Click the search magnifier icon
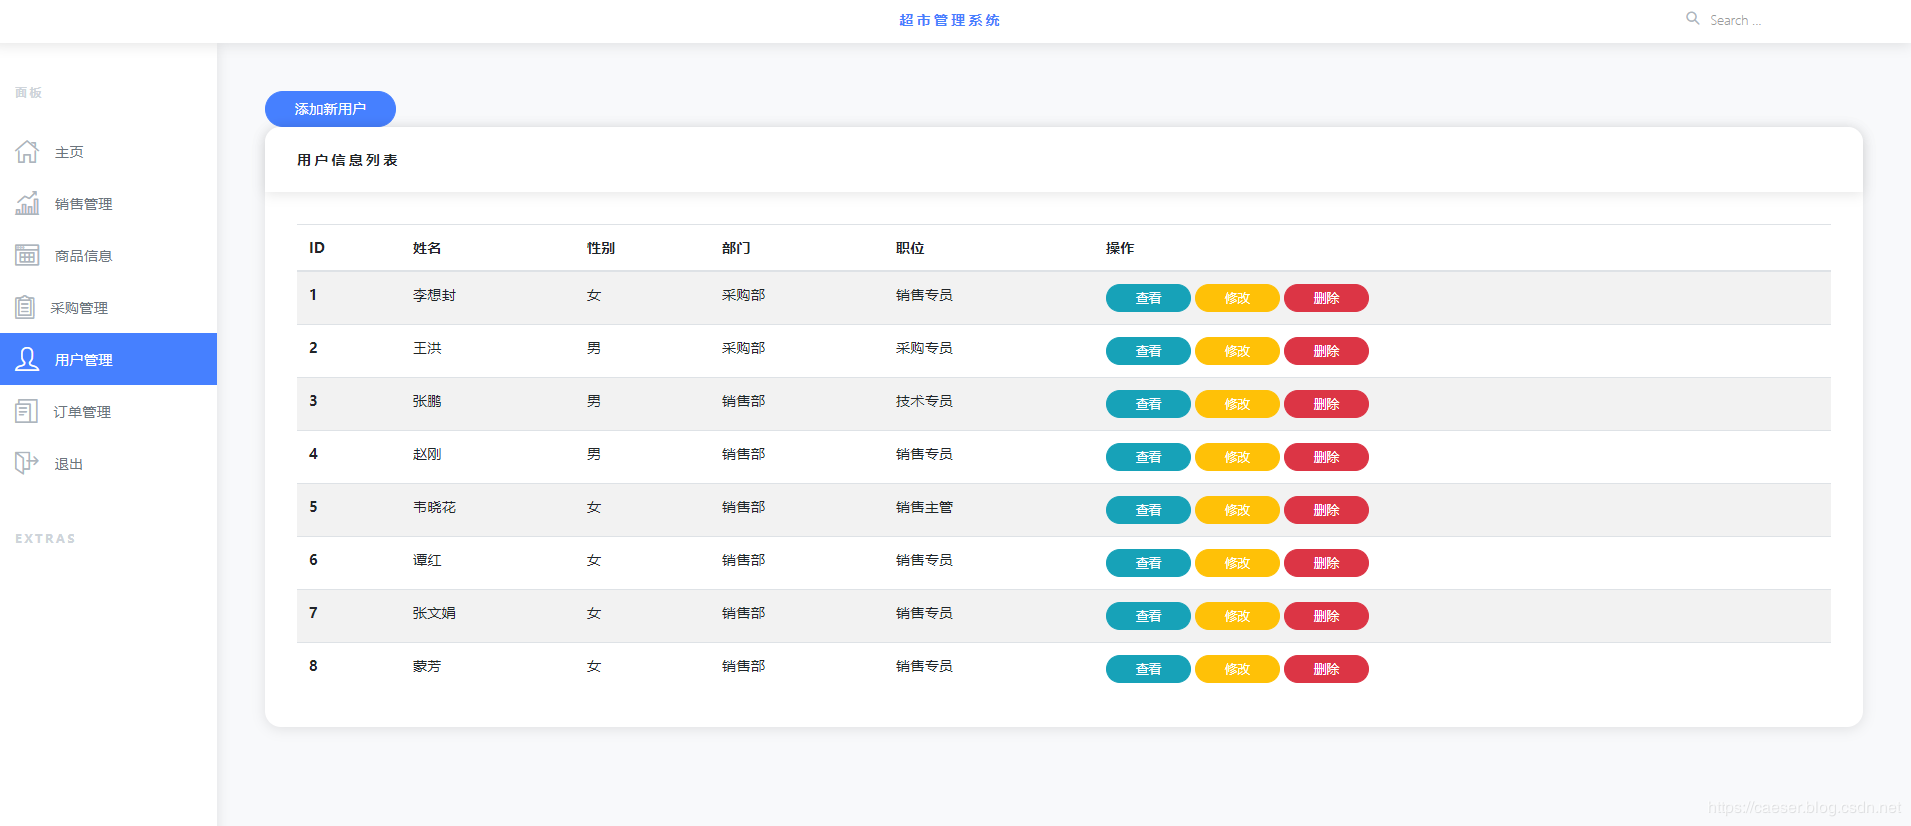The width and height of the screenshot is (1911, 826). coord(1693,18)
